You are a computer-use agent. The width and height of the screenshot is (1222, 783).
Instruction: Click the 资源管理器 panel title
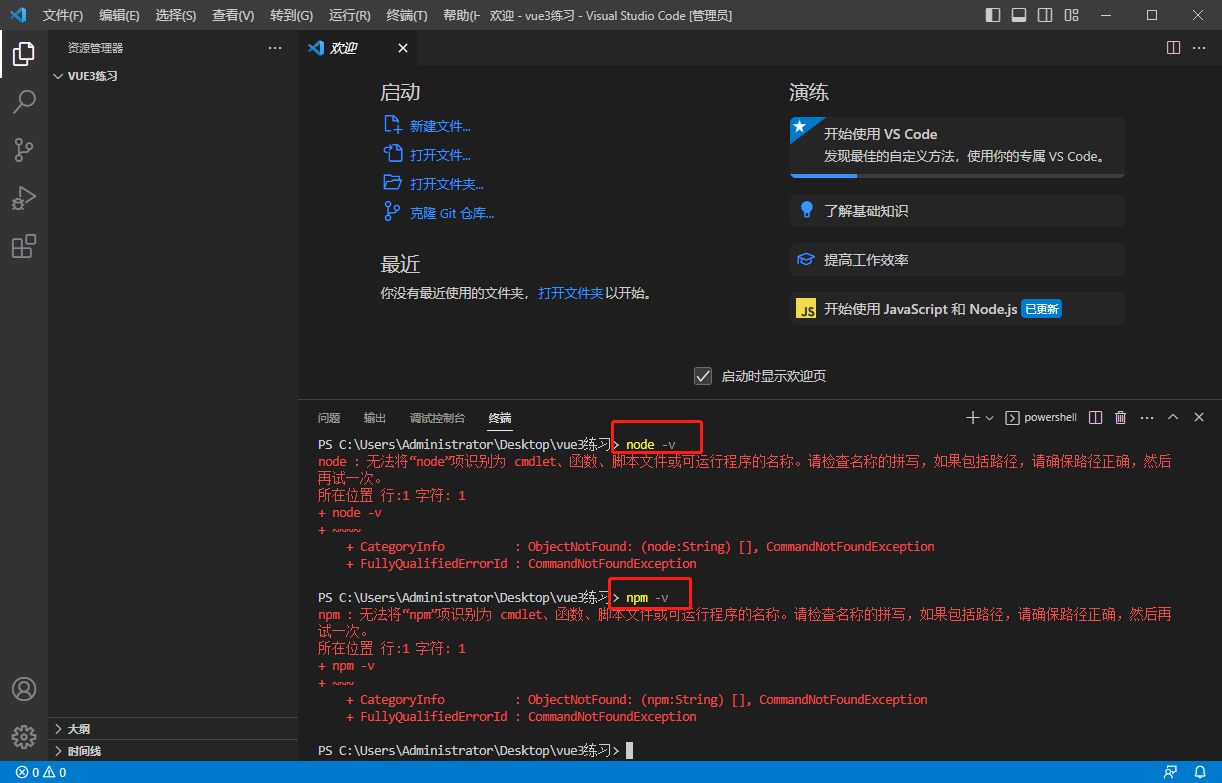pyautogui.click(x=96, y=48)
